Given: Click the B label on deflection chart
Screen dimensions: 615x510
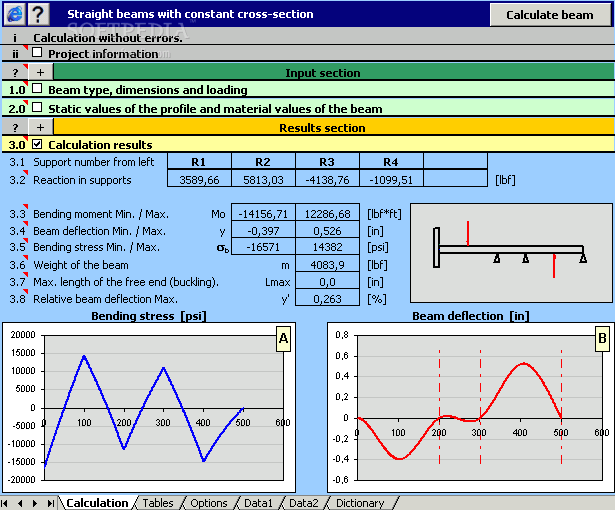Looking at the screenshot, I should pyautogui.click(x=602, y=338).
